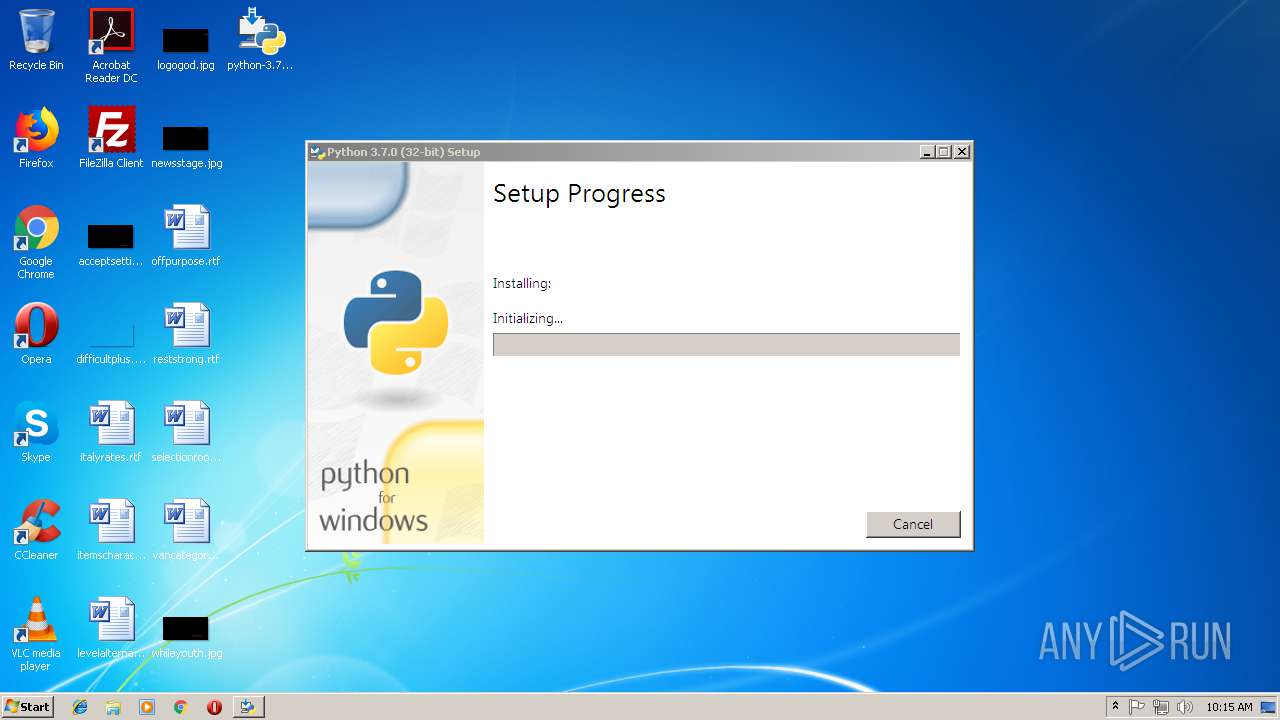Screen dimensions: 1280x720
Task: Close the Python 3.7.0 Setup window
Action: [x=962, y=152]
